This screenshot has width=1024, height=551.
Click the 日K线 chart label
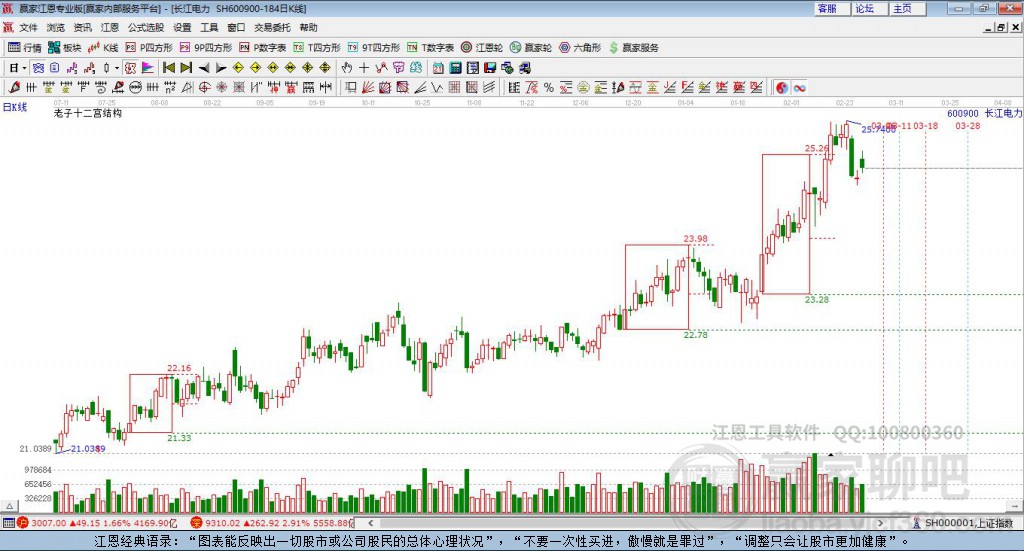(15, 107)
